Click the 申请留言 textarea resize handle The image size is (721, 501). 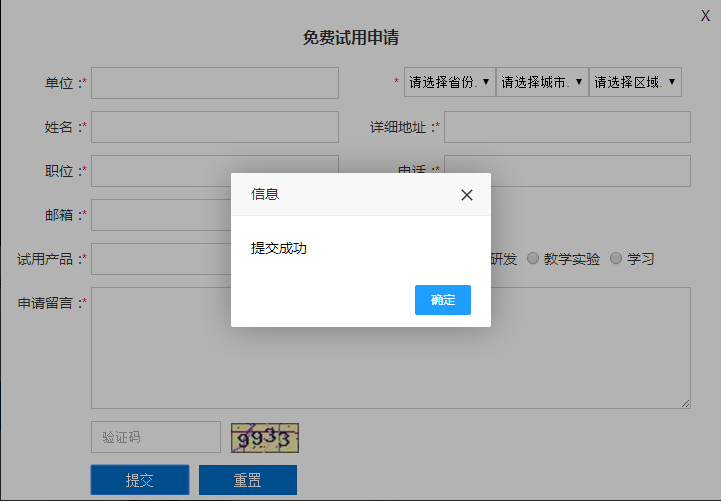[686, 404]
